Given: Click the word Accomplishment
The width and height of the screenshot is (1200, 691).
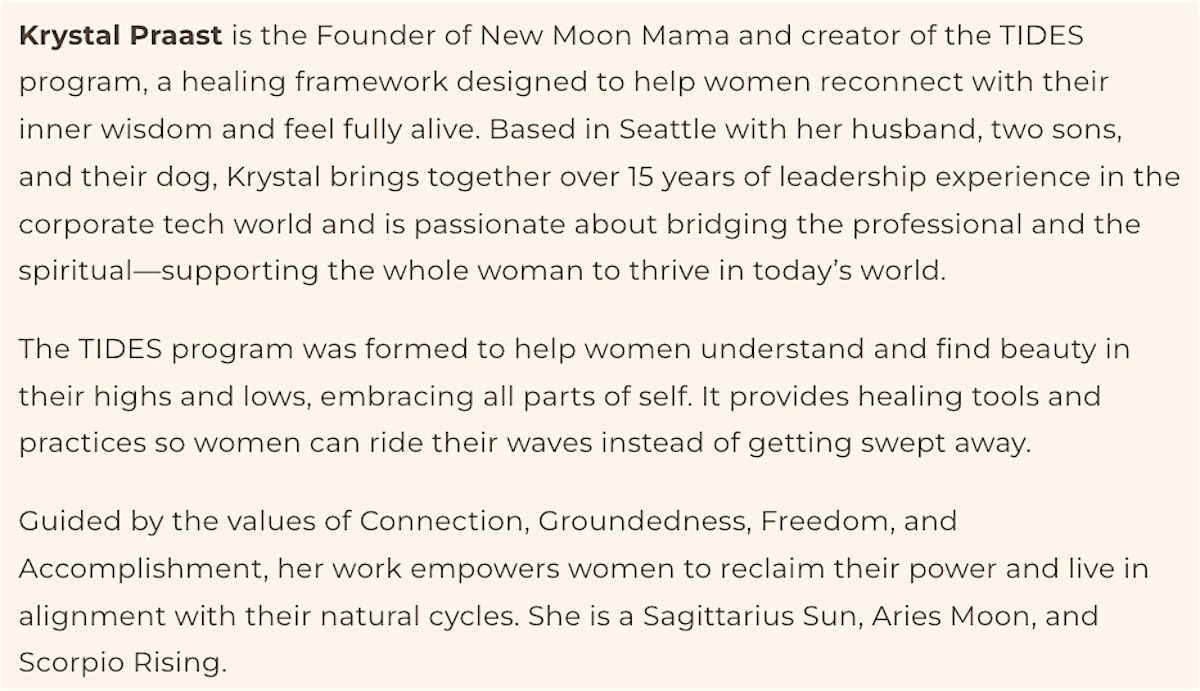Looking at the screenshot, I should point(142,569).
